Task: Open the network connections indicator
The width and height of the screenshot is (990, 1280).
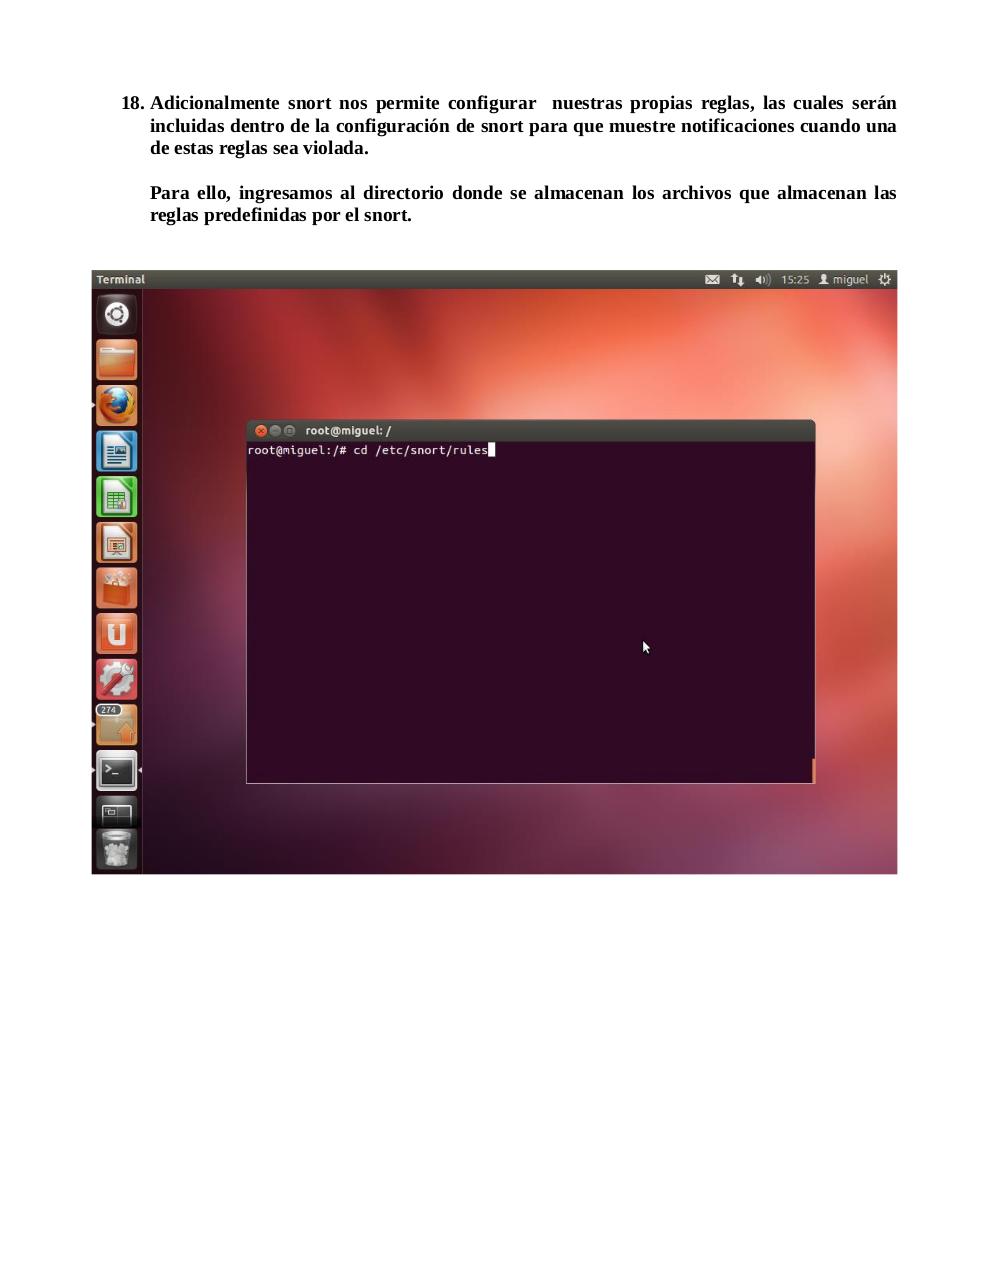Action: 737,280
